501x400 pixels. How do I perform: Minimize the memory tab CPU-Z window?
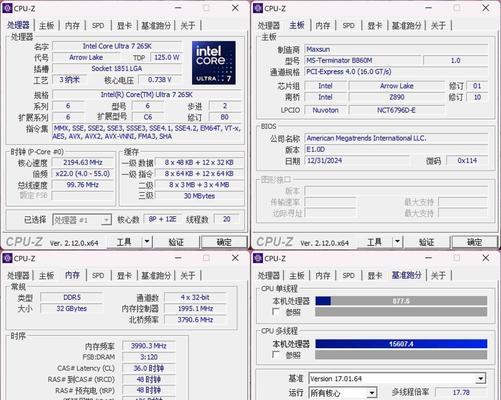pyautogui.click(x=178, y=258)
